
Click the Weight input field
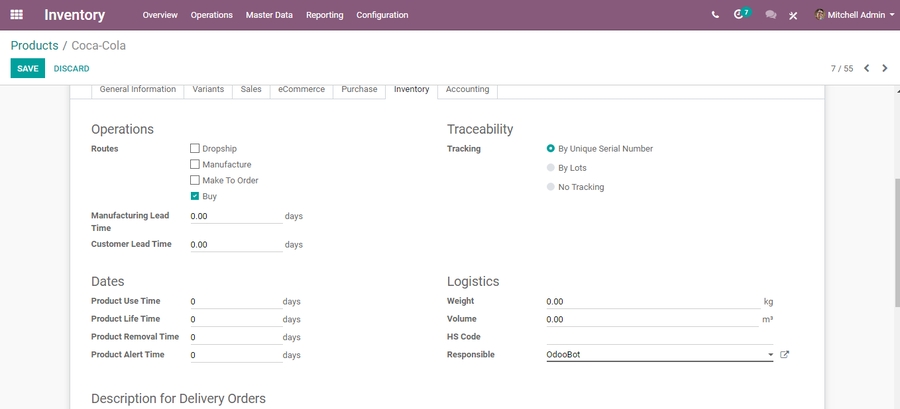pos(652,301)
